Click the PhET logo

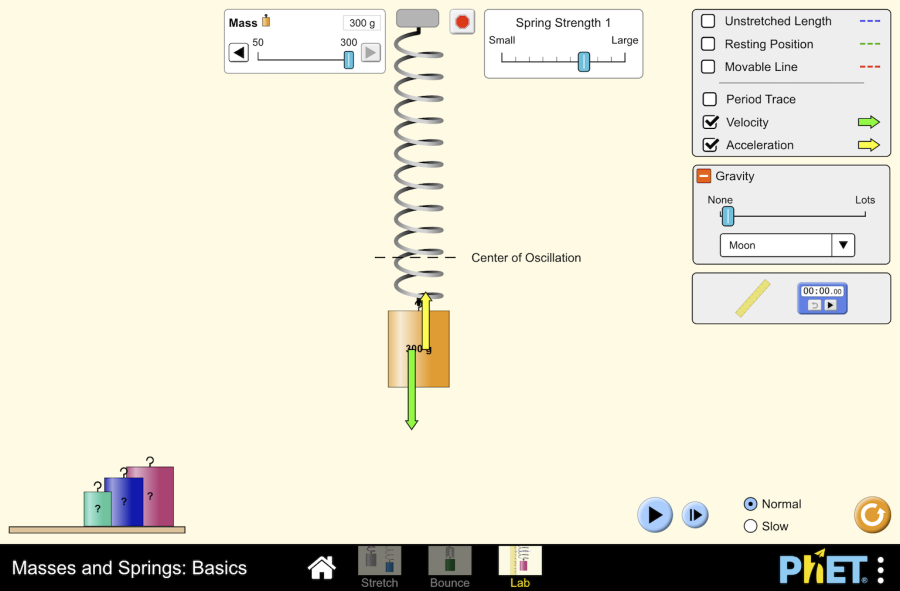pos(822,567)
